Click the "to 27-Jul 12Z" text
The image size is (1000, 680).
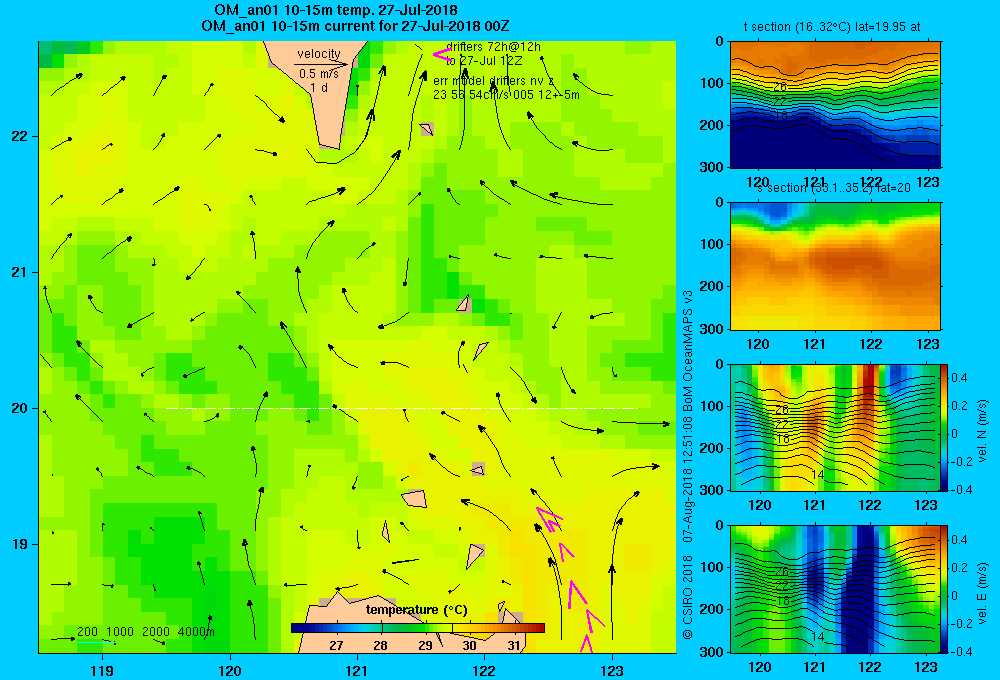tap(484, 61)
